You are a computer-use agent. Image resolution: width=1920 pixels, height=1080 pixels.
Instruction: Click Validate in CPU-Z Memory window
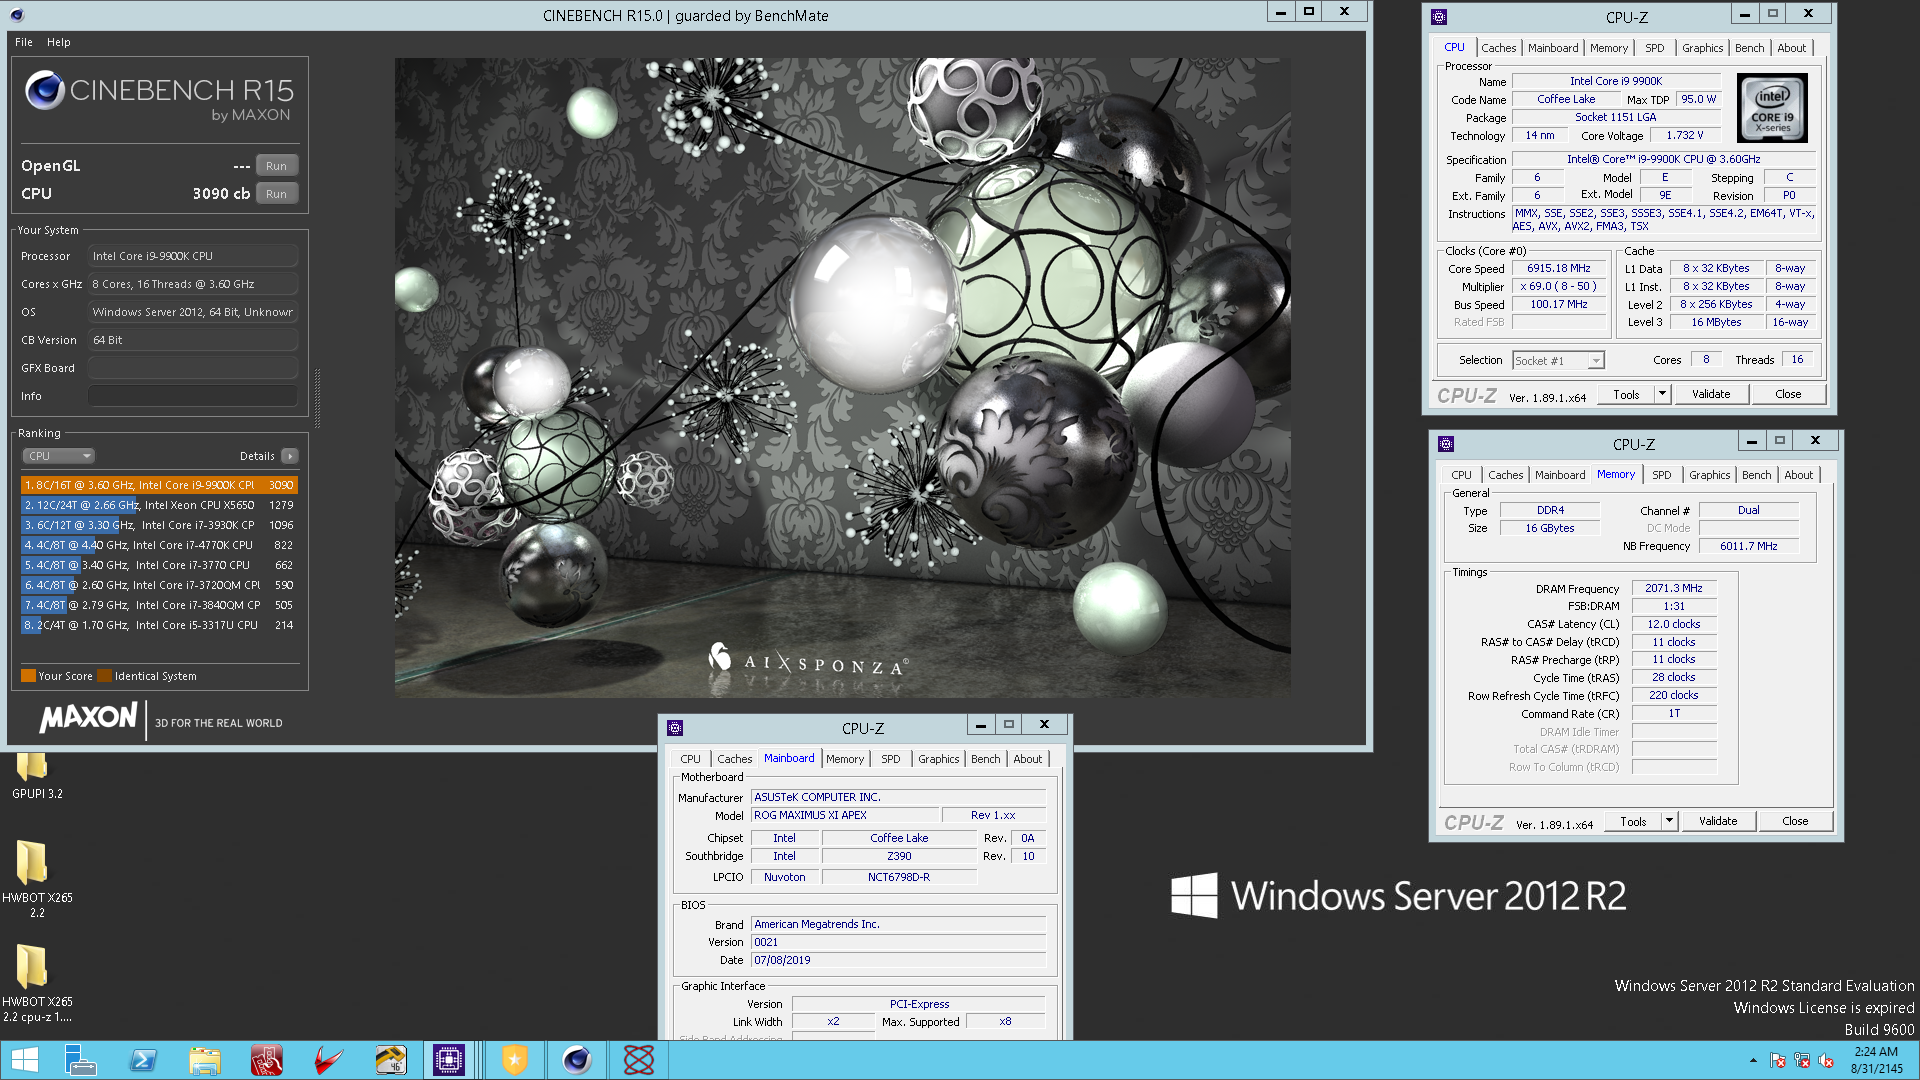click(x=1718, y=821)
